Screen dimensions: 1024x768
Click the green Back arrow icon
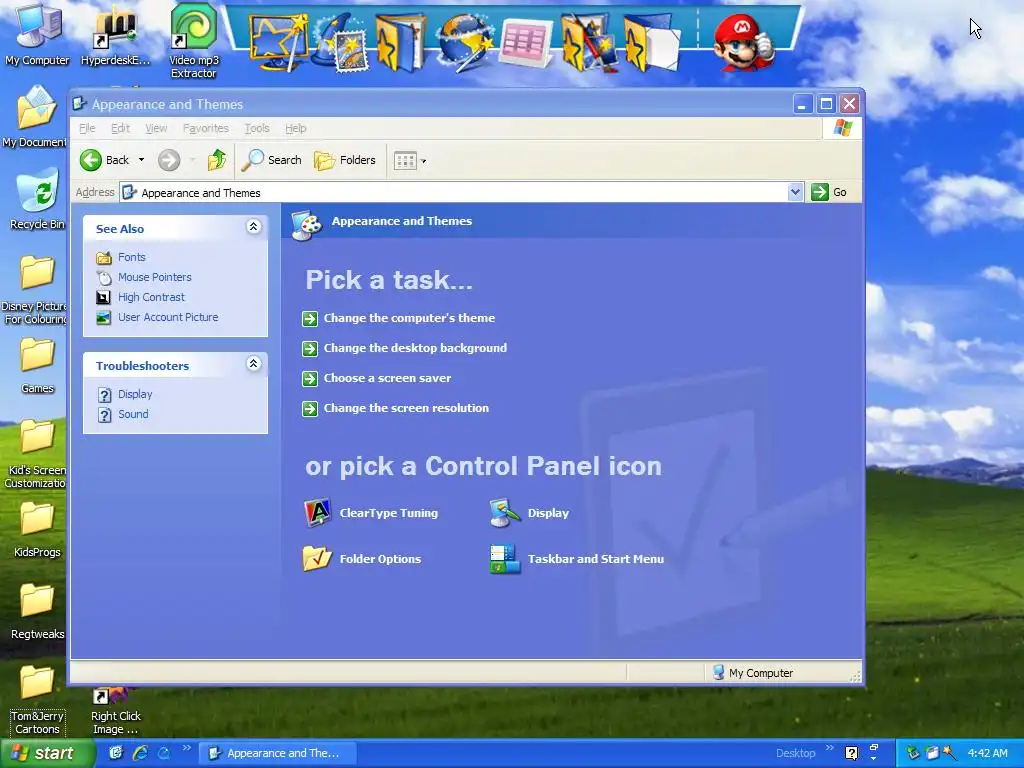pyautogui.click(x=91, y=160)
